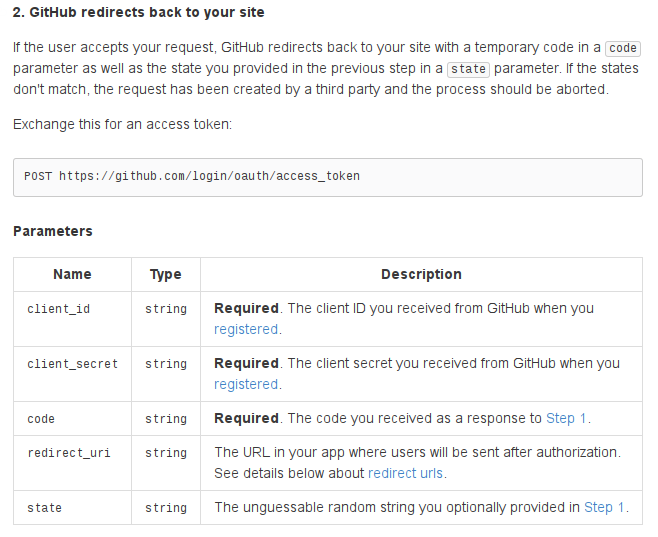Select the "redirect_uri" parameter name cell
Screen dimensions: 658x537
click(69, 453)
